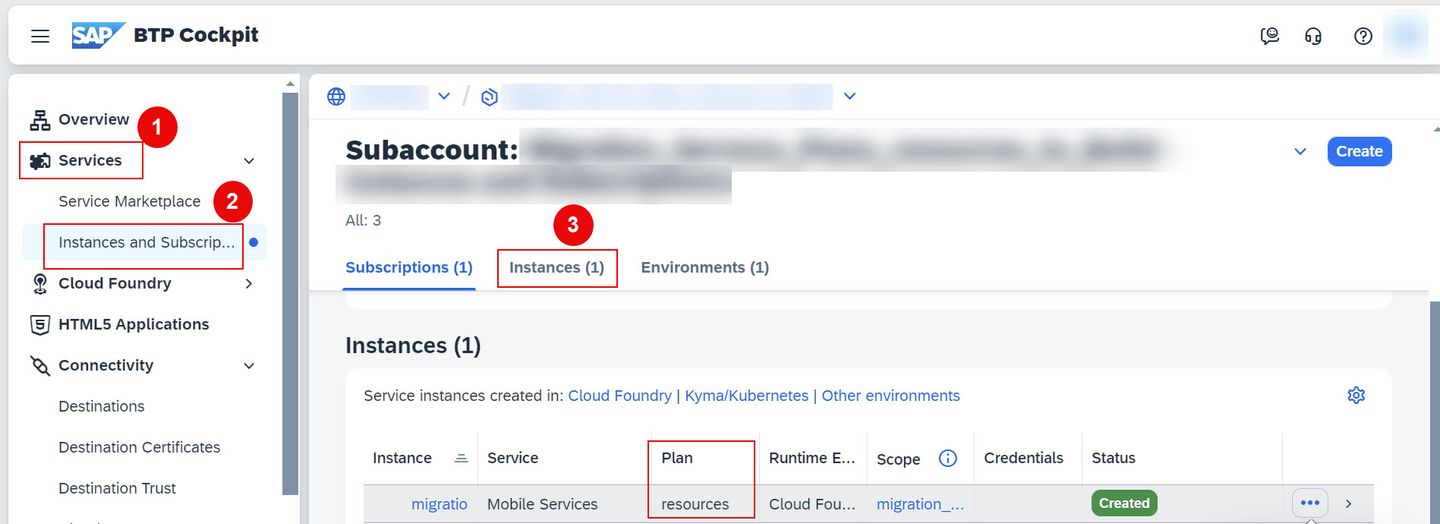Image resolution: width=1440 pixels, height=524 pixels.
Task: Click the Plan column header
Action: [x=677, y=458]
